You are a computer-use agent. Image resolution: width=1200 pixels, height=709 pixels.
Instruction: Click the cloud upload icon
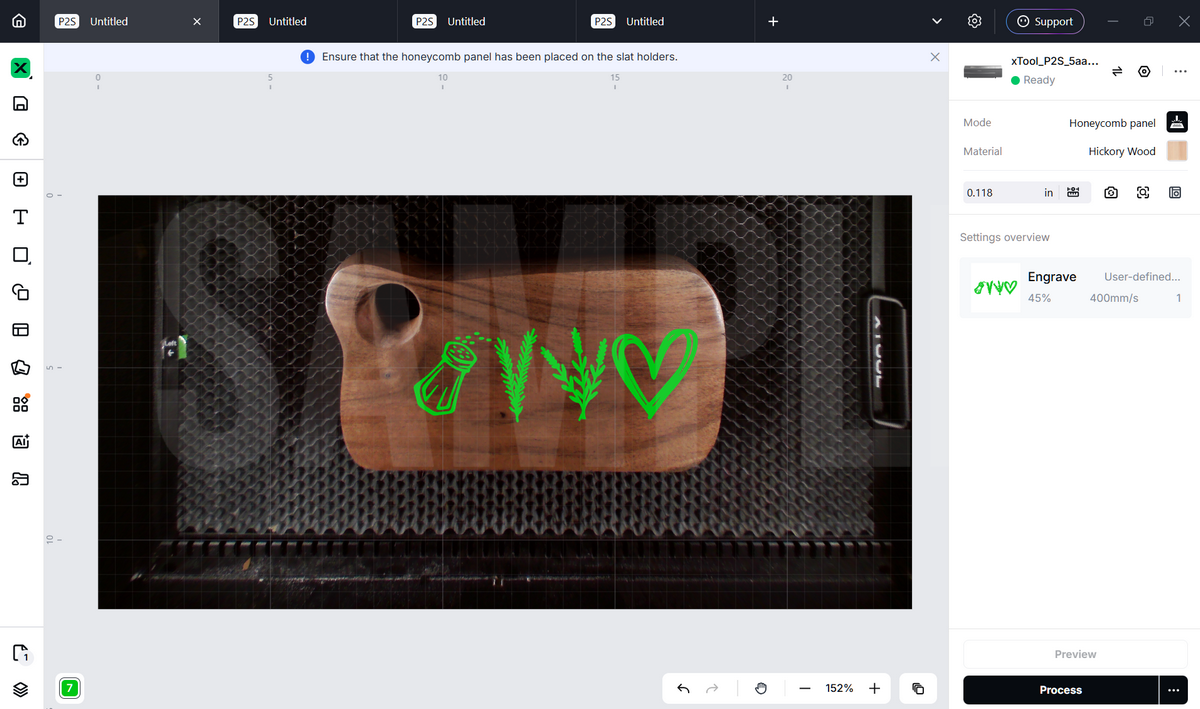pos(20,140)
